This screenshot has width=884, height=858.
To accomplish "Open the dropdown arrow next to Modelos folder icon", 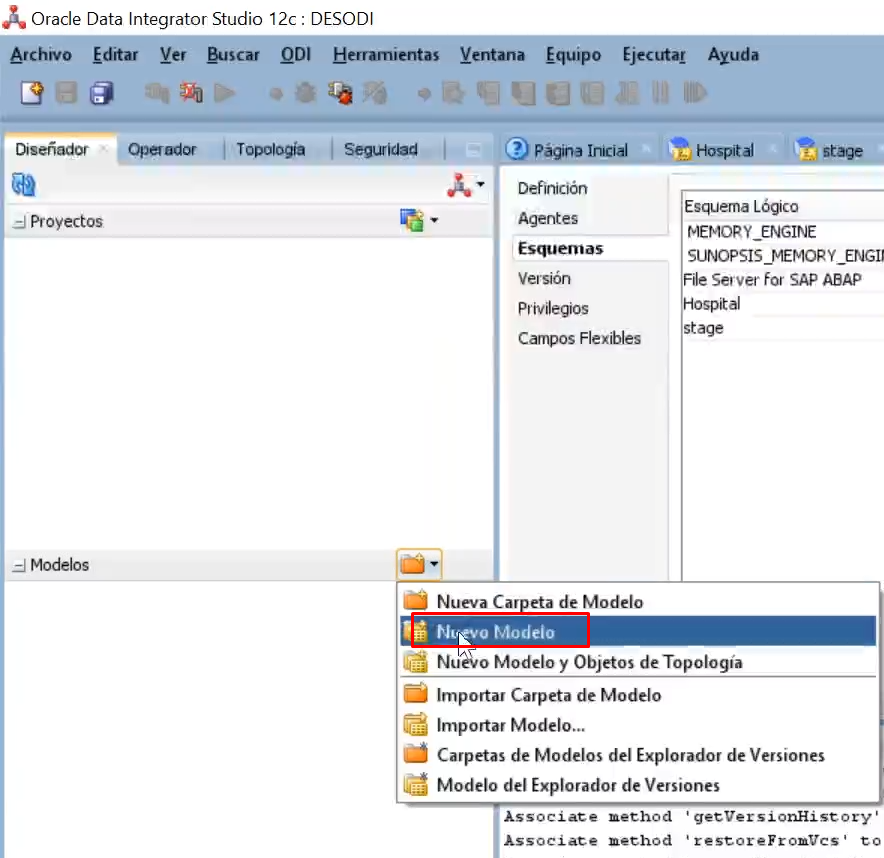I will click(434, 564).
